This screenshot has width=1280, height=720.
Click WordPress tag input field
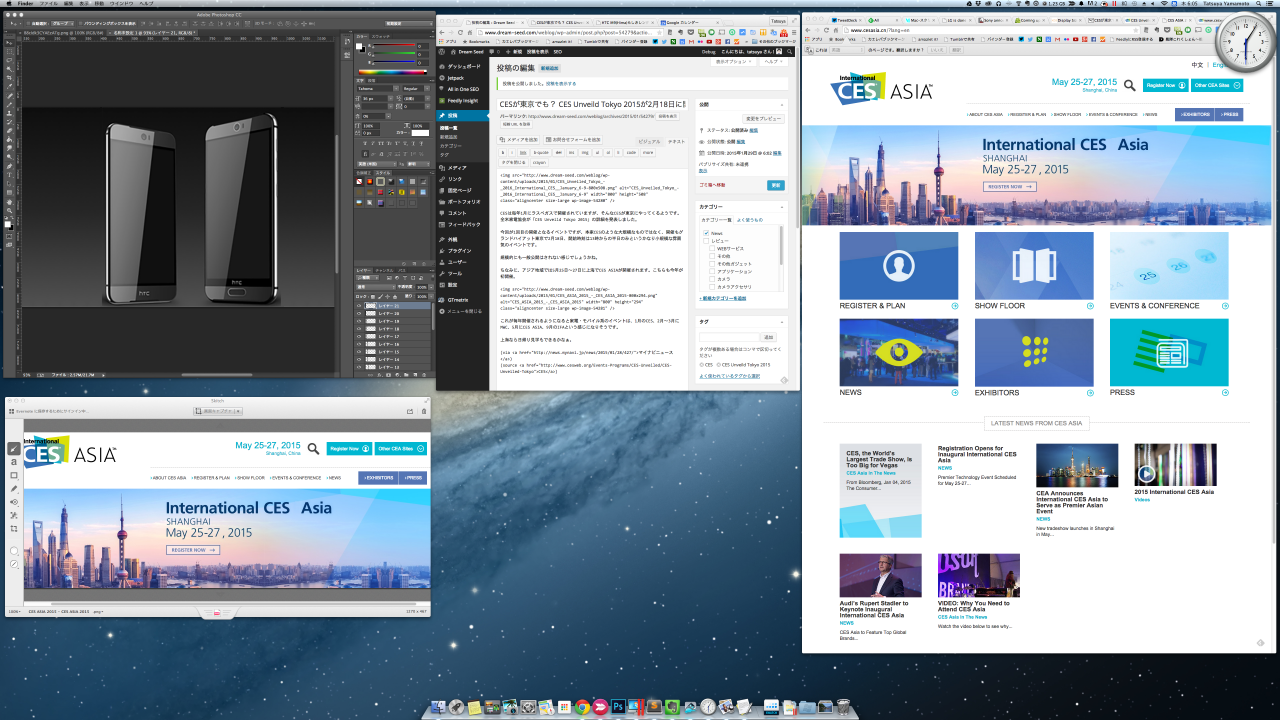tap(729, 337)
